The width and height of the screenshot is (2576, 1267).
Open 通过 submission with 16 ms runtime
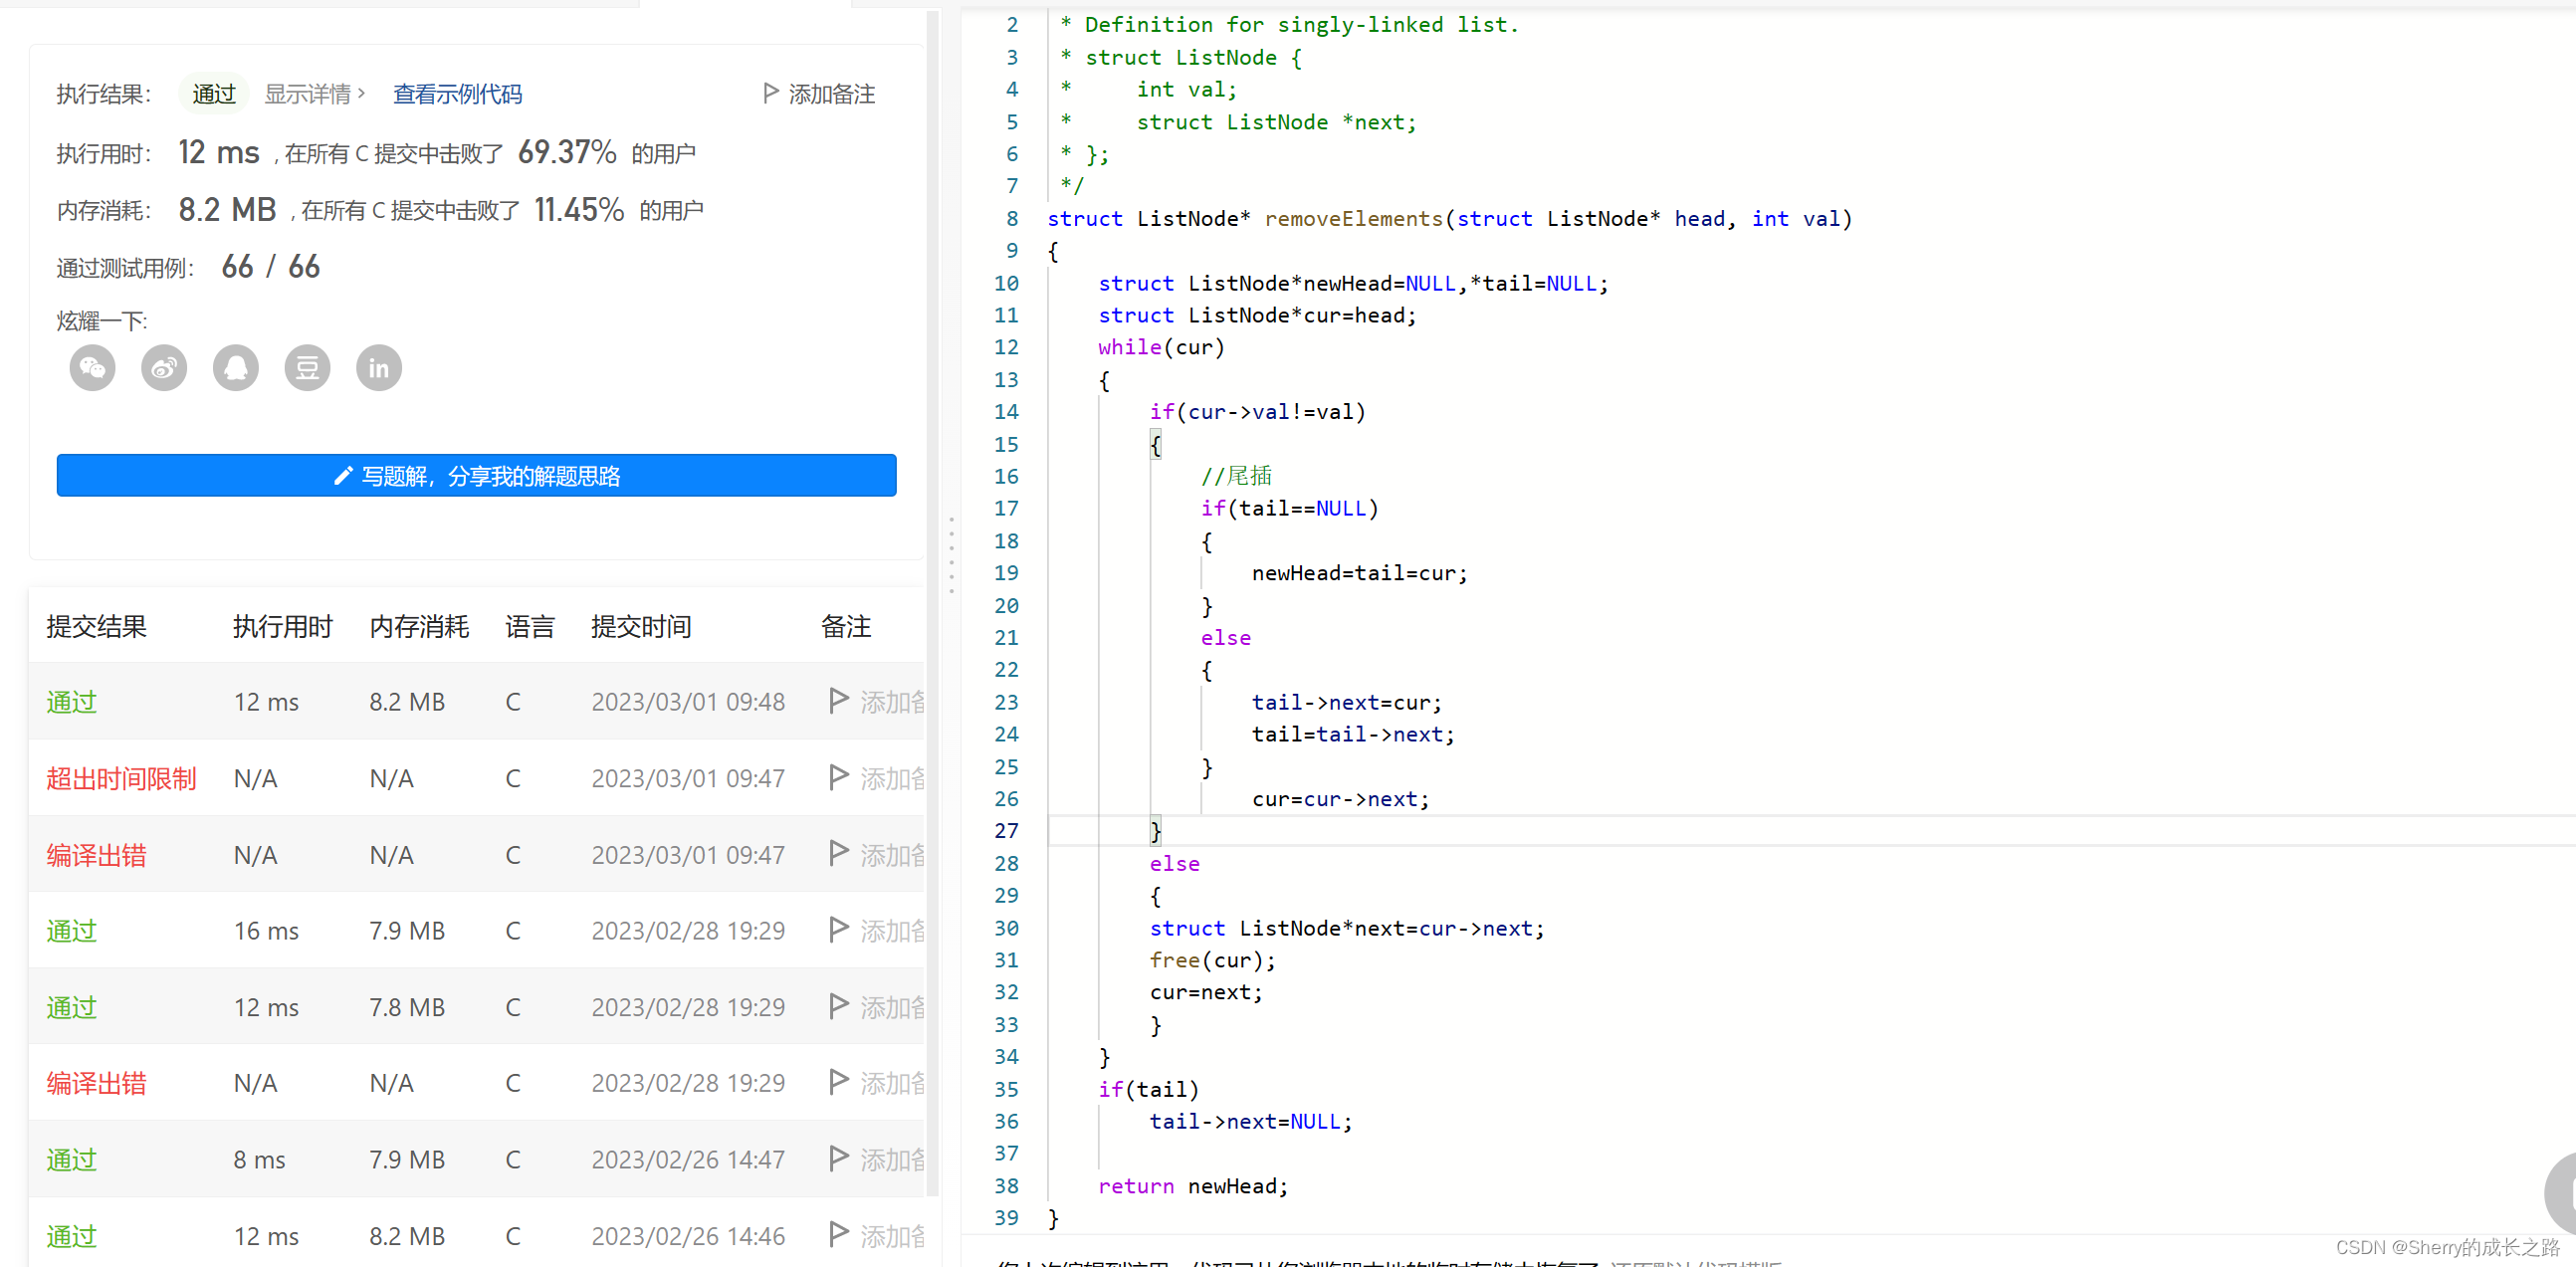[71, 931]
